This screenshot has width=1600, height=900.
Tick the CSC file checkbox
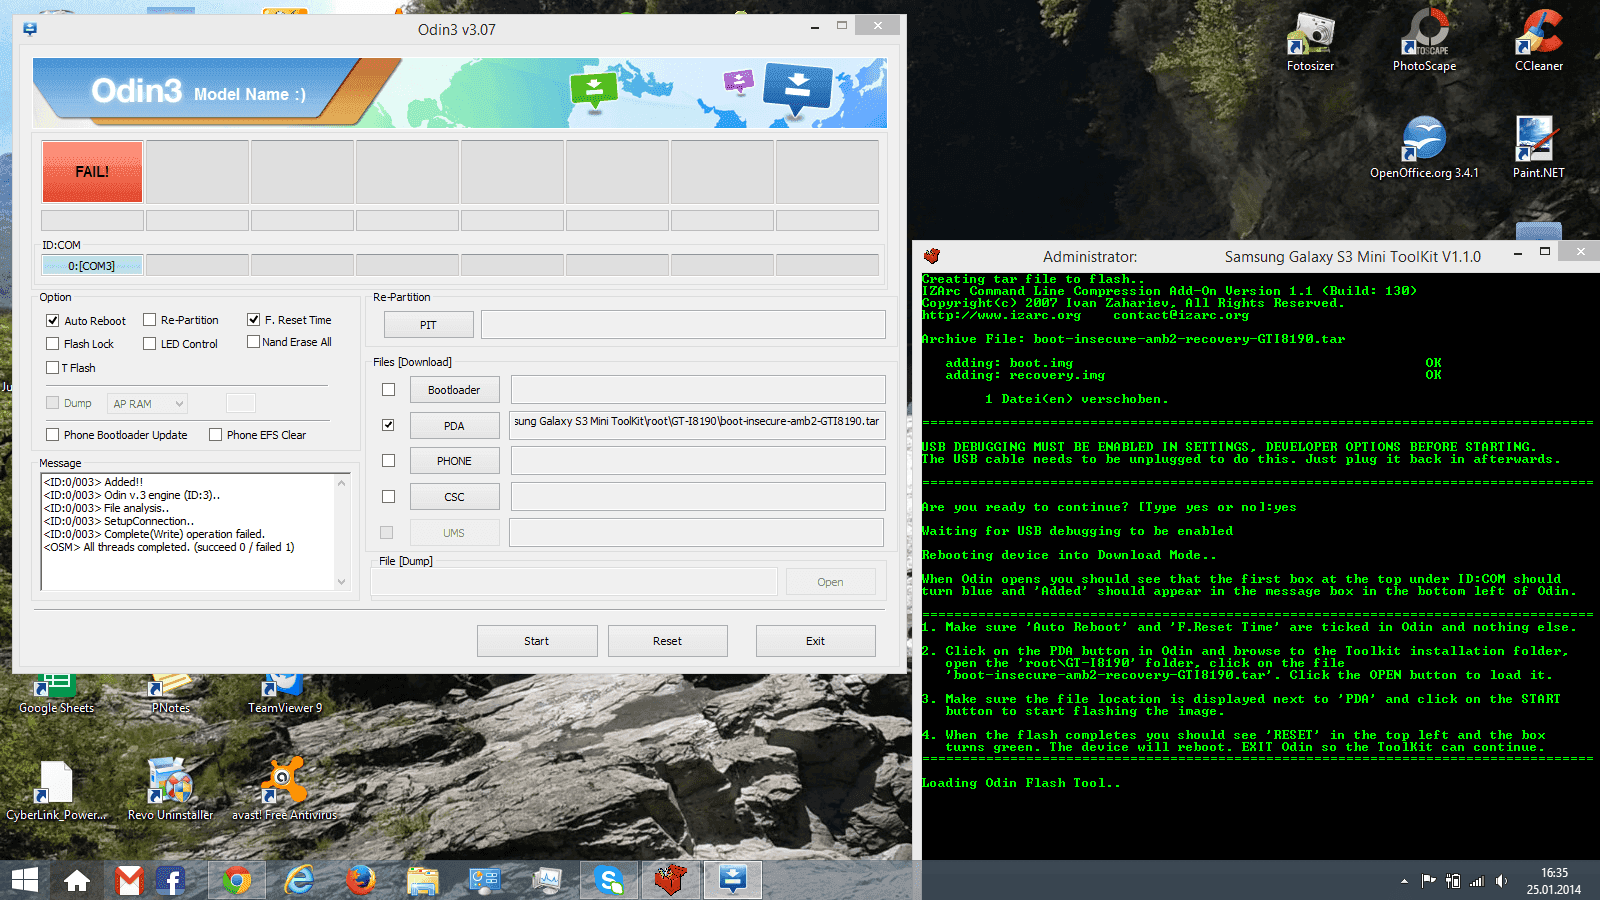click(x=389, y=497)
